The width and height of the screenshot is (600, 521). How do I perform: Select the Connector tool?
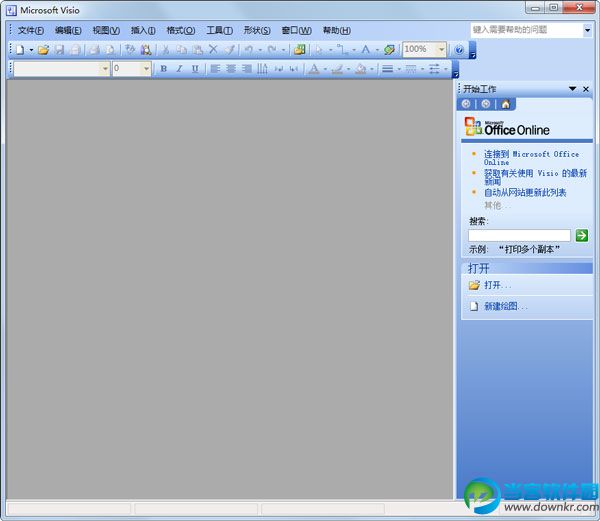(x=343, y=50)
